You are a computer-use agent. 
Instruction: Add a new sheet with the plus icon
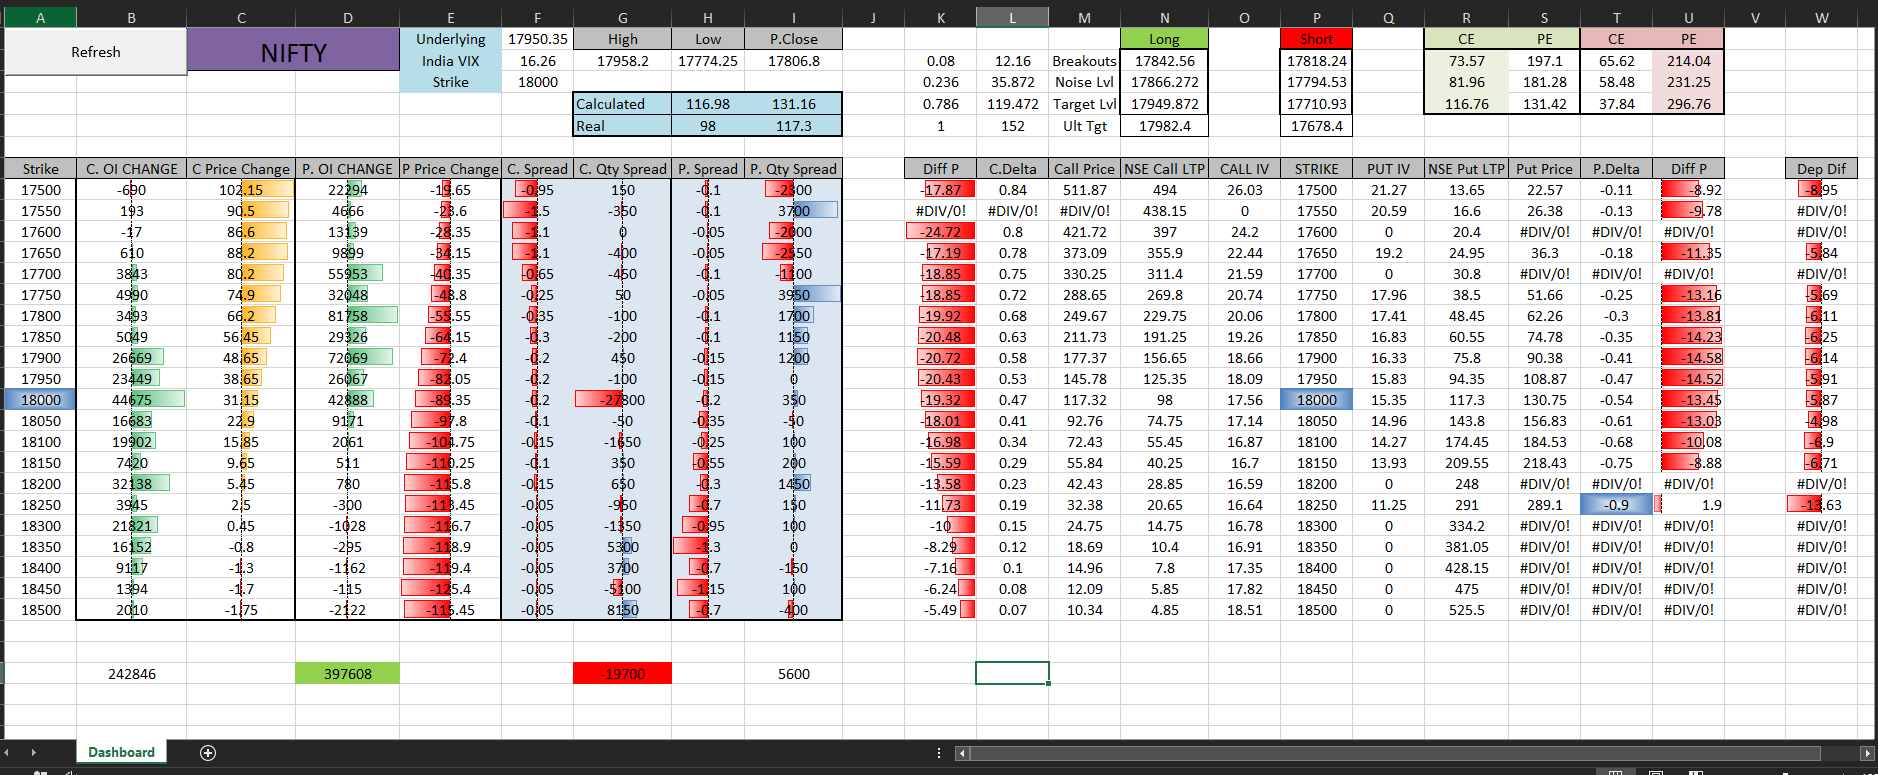pyautogui.click(x=208, y=753)
